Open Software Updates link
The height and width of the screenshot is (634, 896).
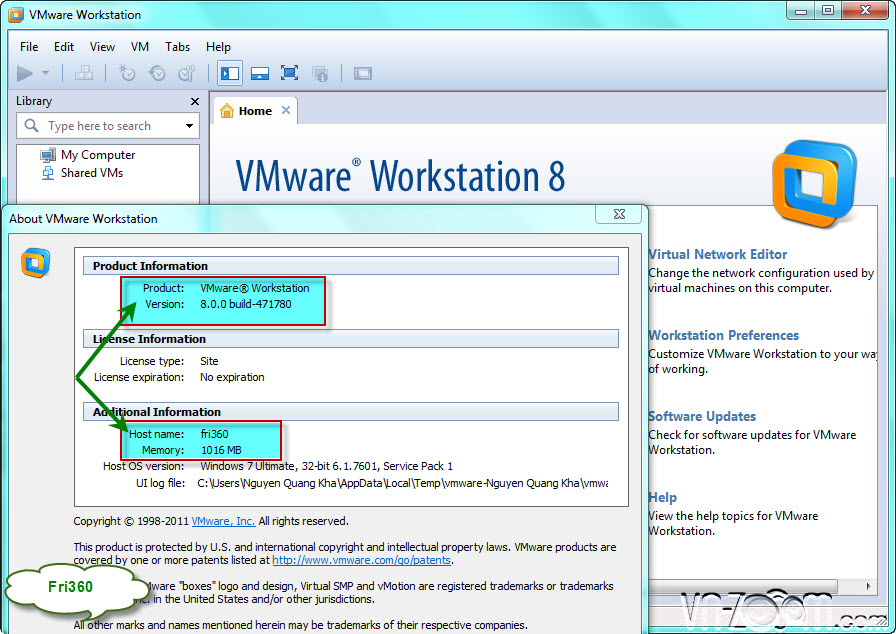702,416
